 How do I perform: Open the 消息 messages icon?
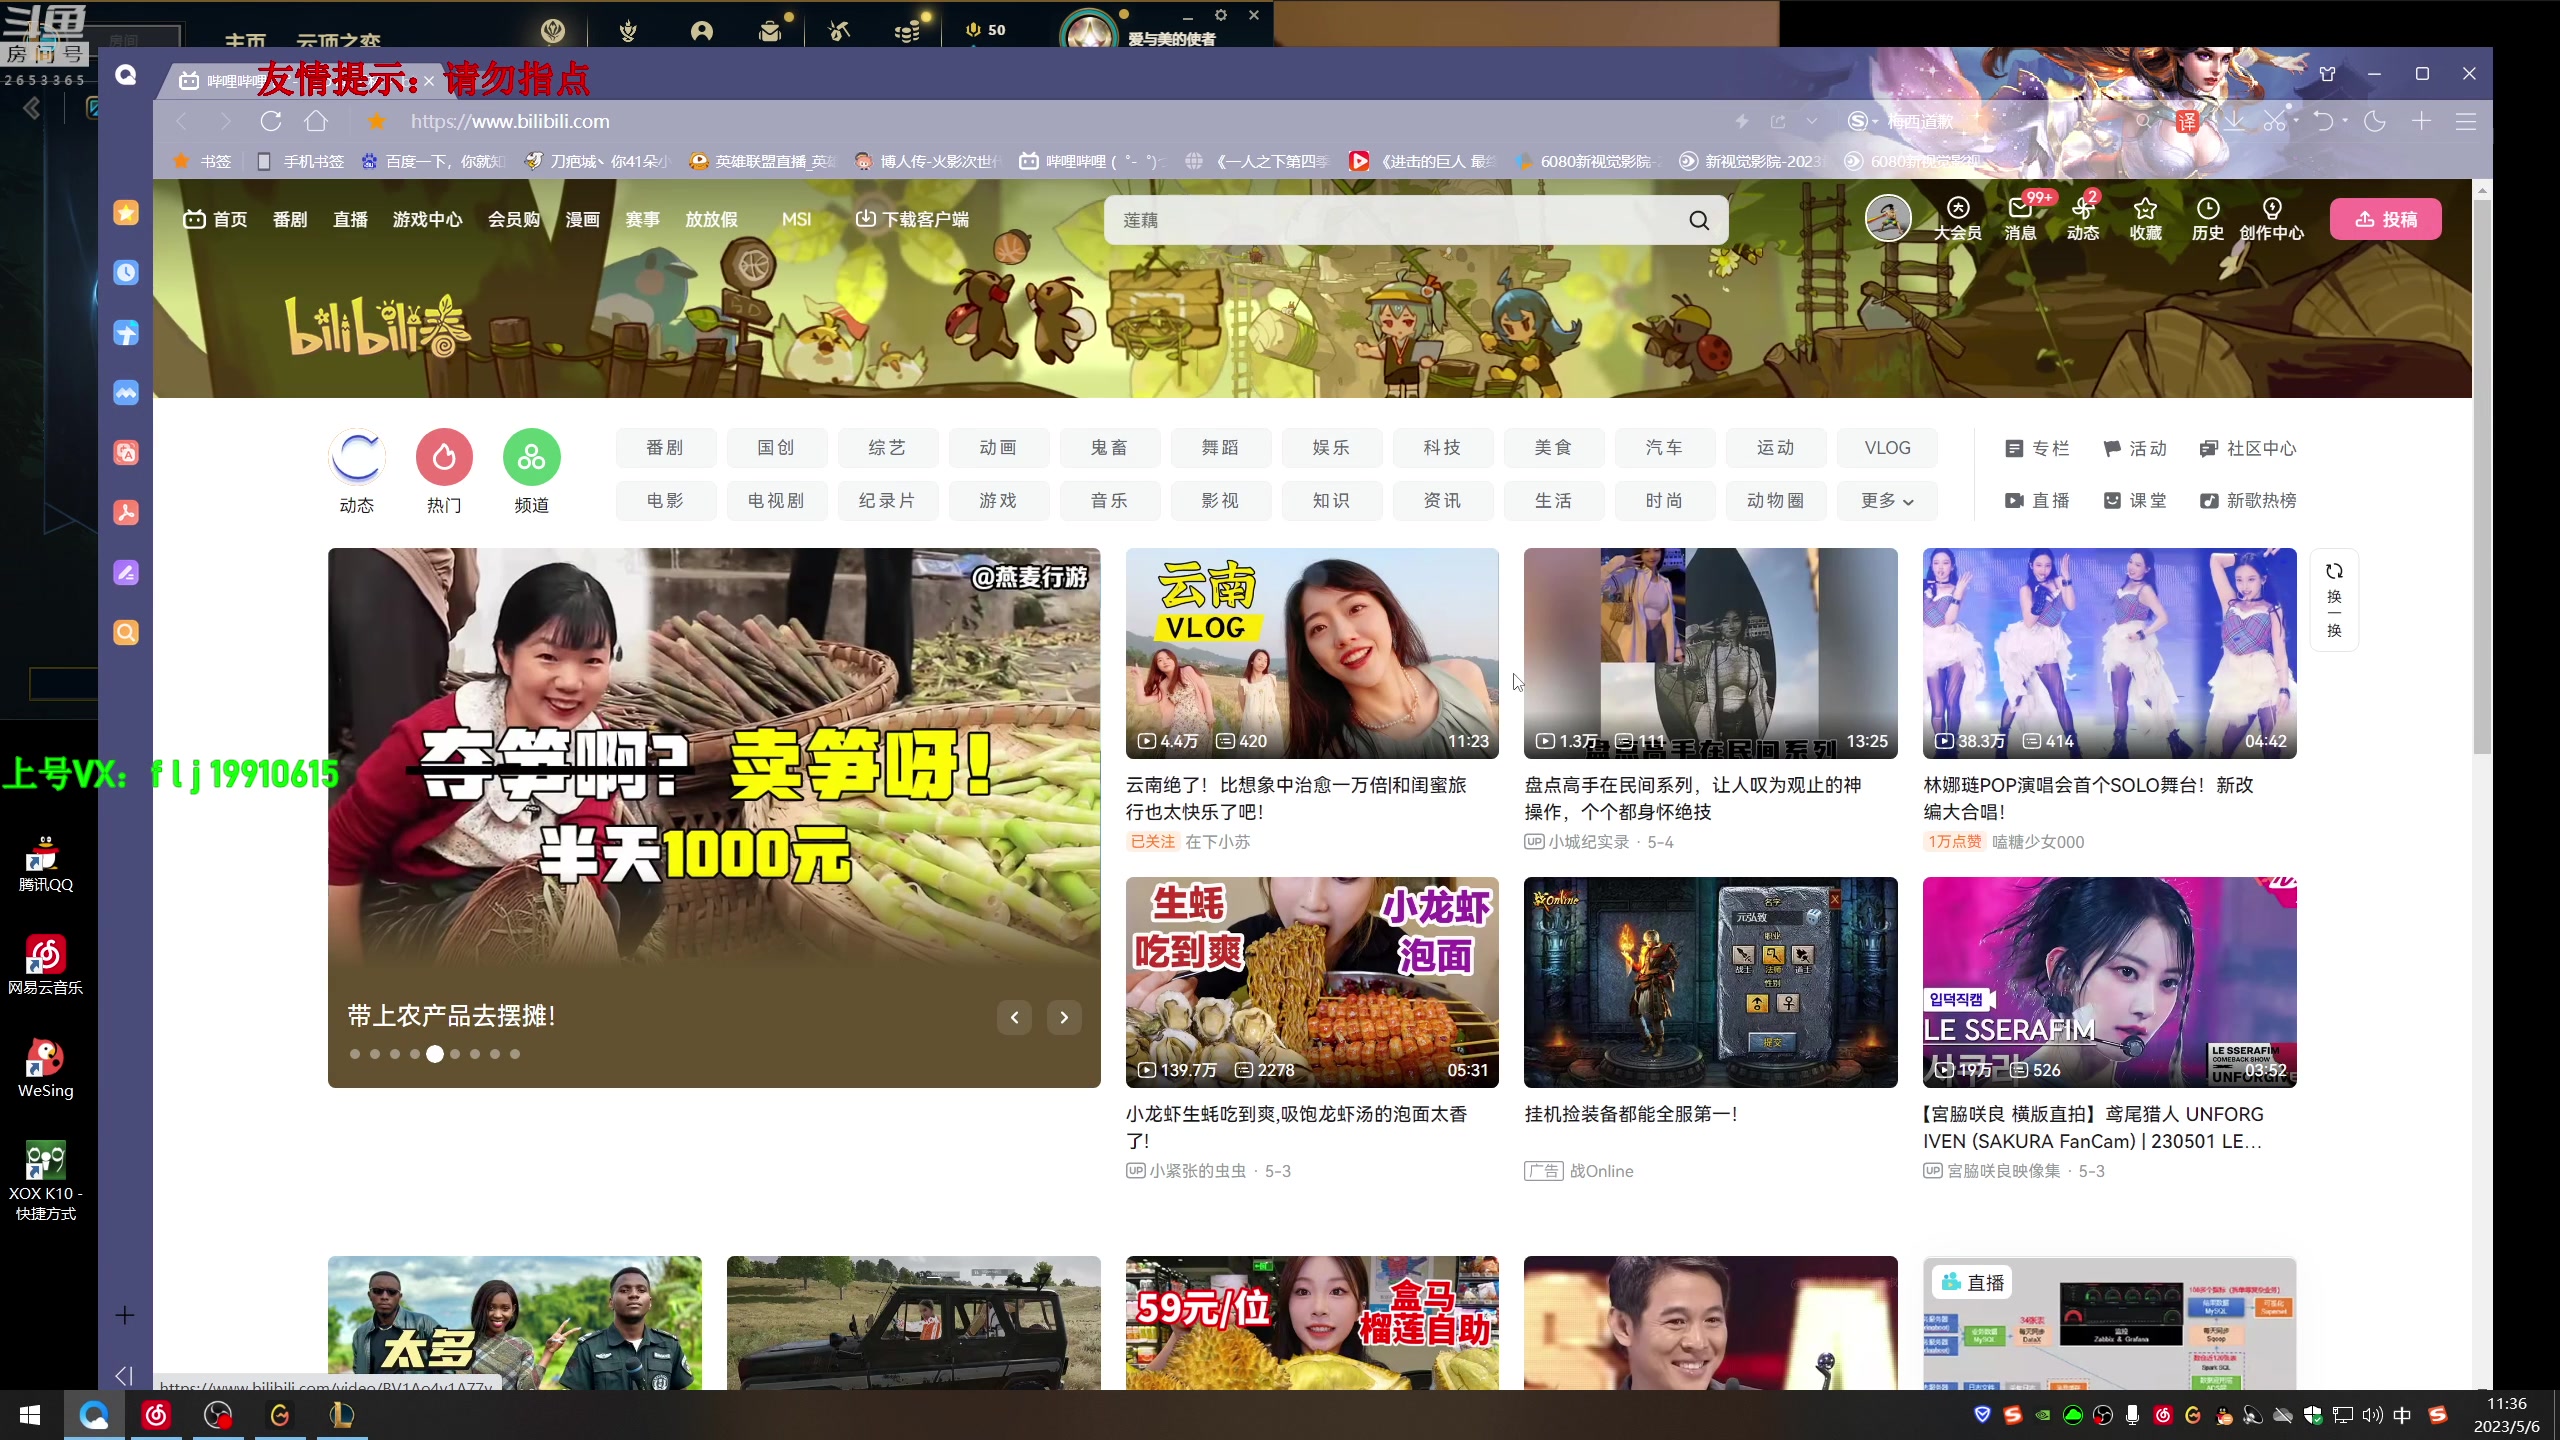coord(2020,218)
